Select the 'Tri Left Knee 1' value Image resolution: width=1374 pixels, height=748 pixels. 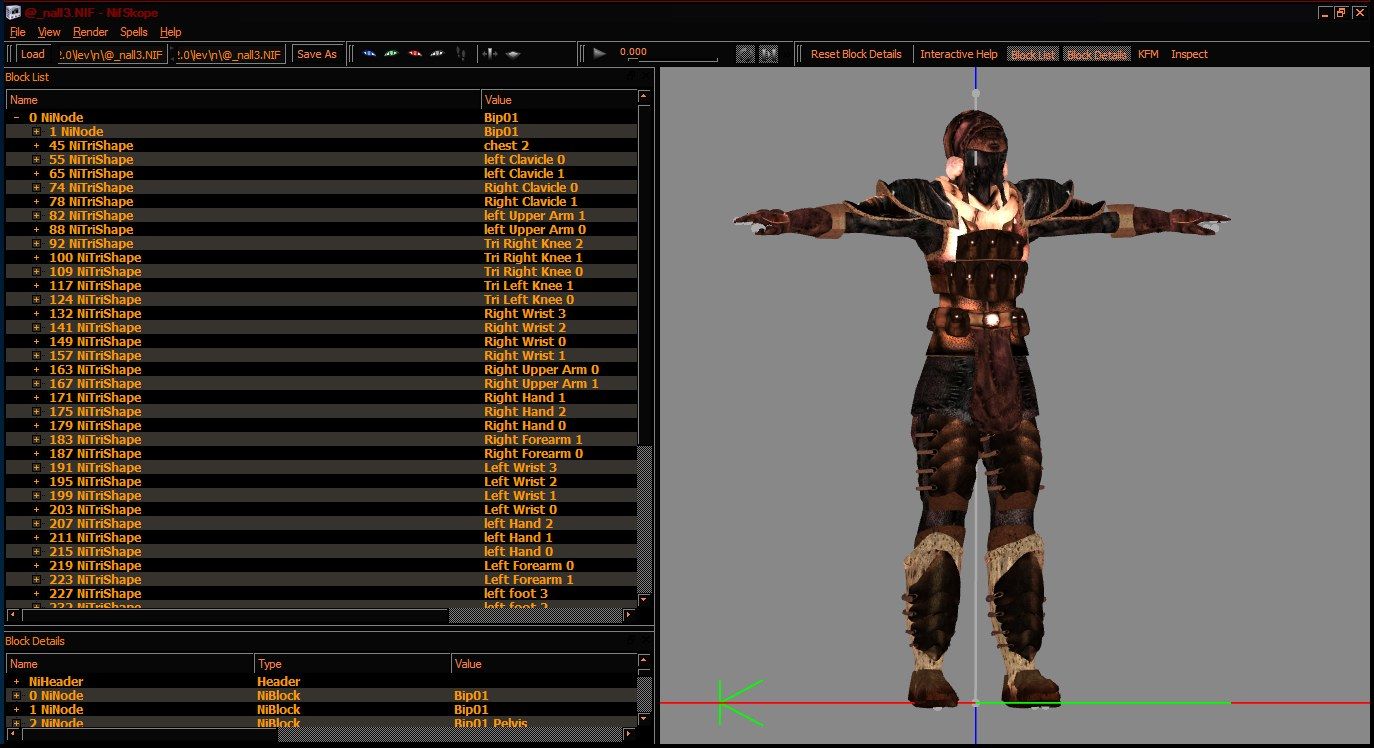coord(529,286)
